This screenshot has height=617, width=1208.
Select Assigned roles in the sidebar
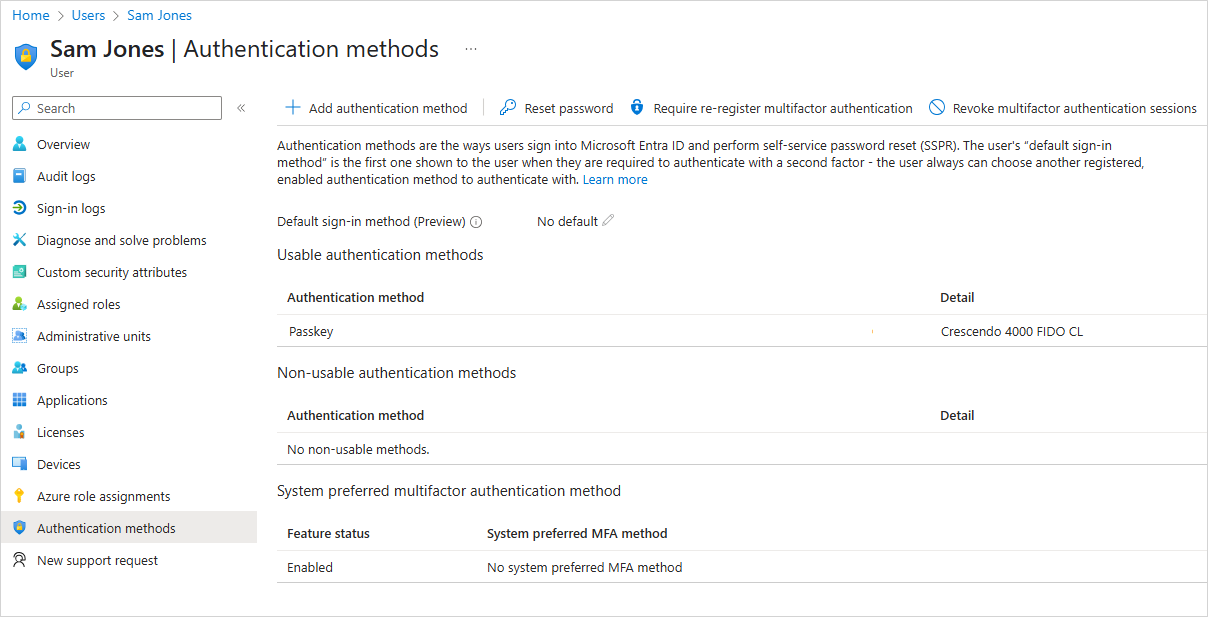[x=78, y=305]
